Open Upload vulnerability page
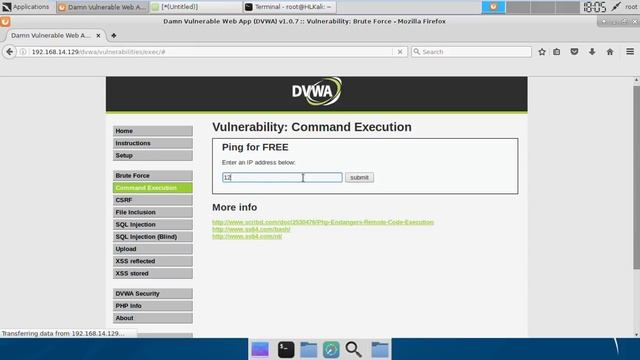The image size is (640, 360). click(x=153, y=249)
